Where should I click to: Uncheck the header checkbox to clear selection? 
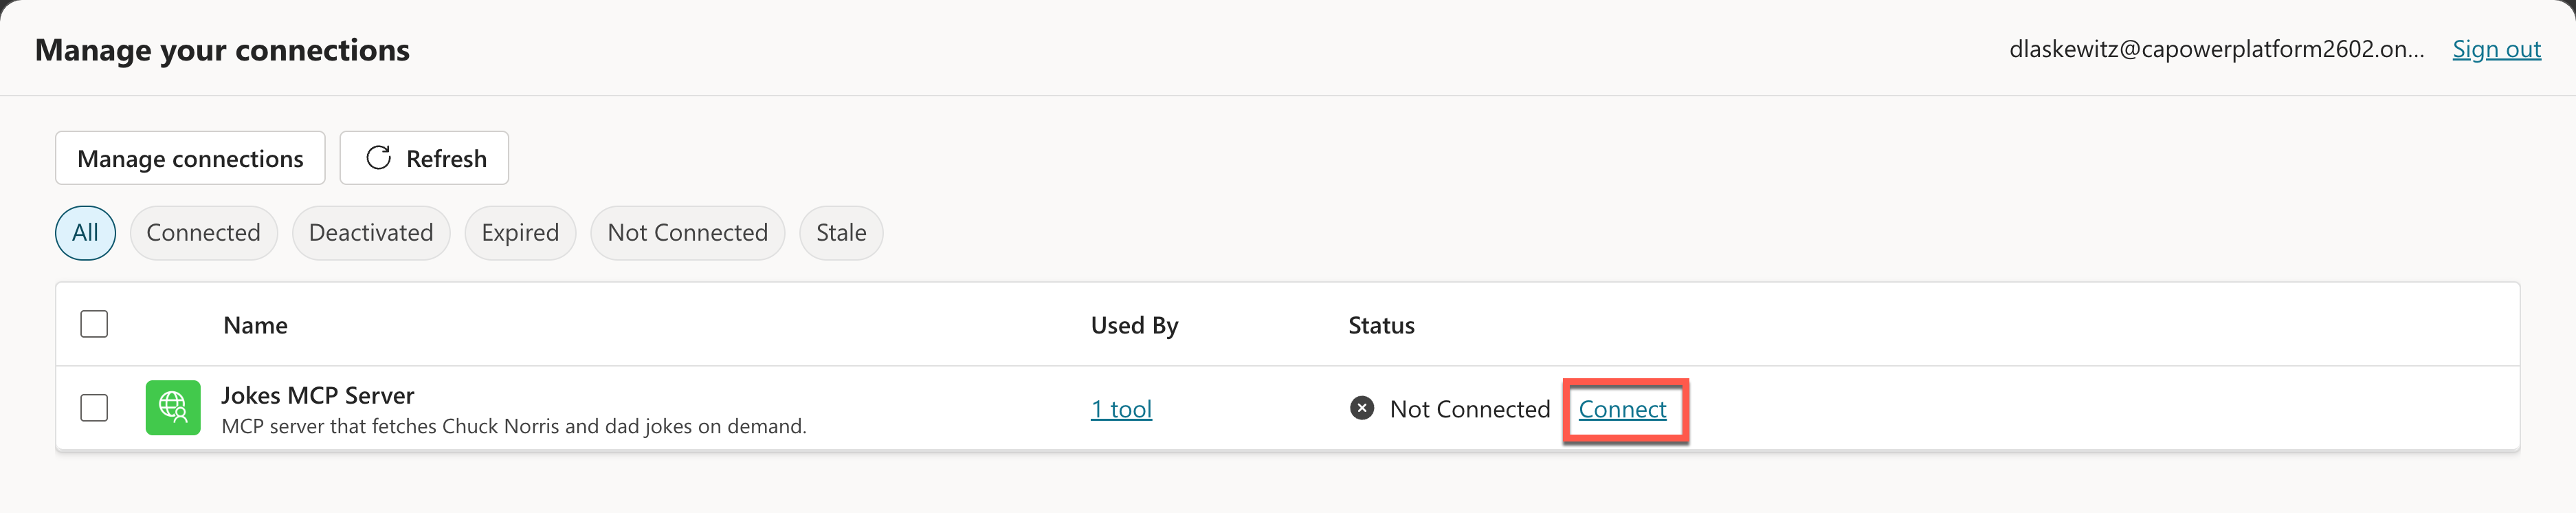point(94,323)
